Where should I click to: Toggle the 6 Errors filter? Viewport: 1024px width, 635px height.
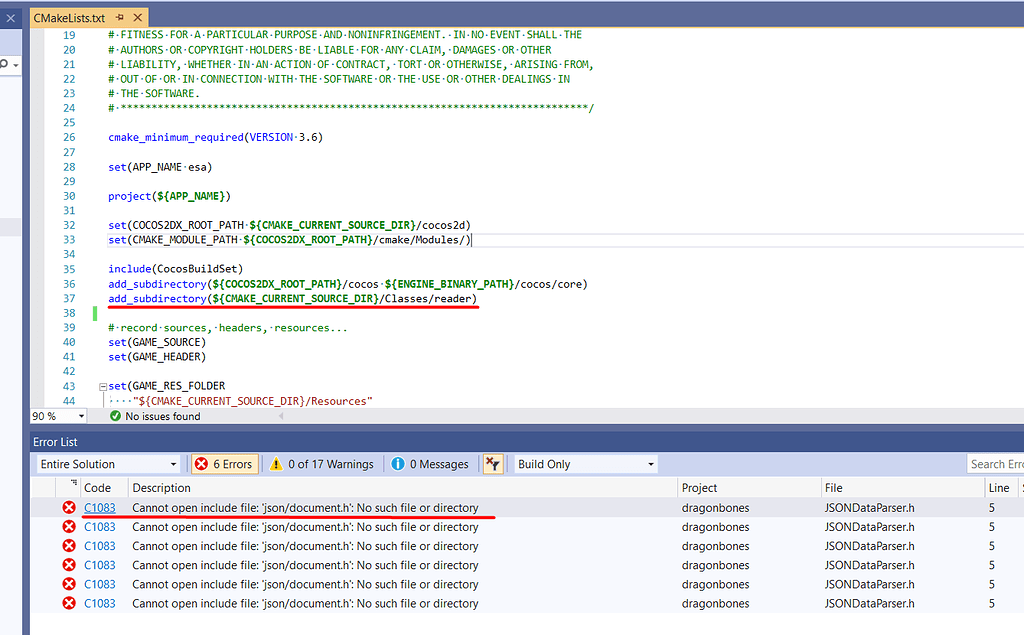click(225, 464)
